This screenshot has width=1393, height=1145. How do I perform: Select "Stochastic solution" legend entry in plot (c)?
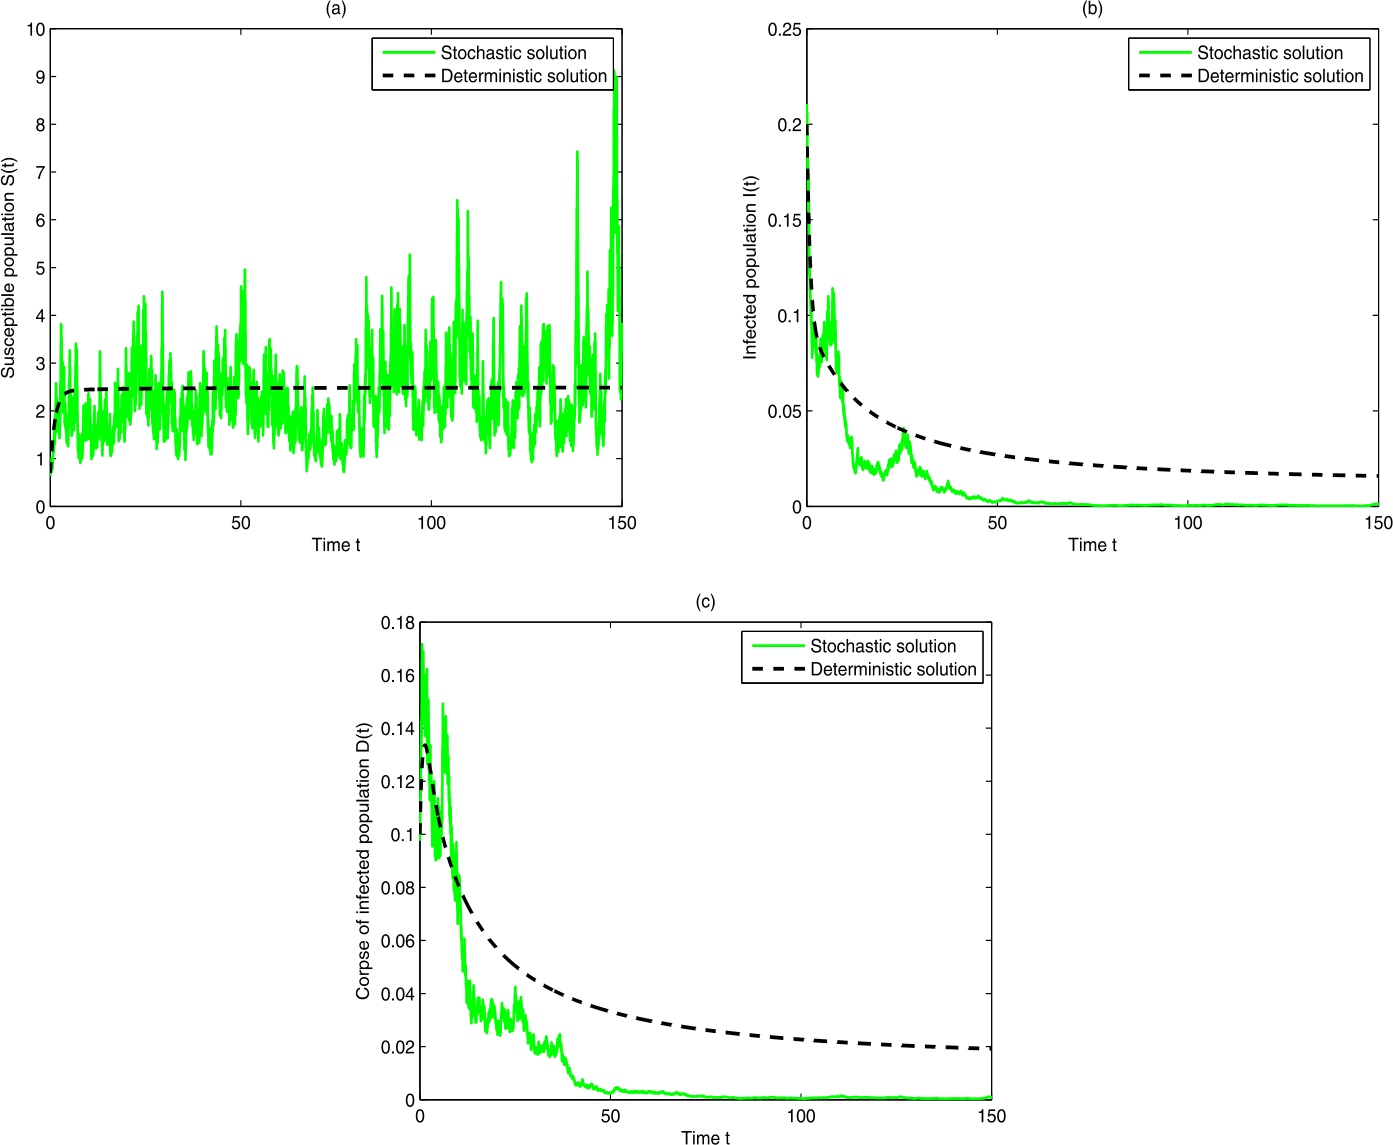tap(883, 646)
